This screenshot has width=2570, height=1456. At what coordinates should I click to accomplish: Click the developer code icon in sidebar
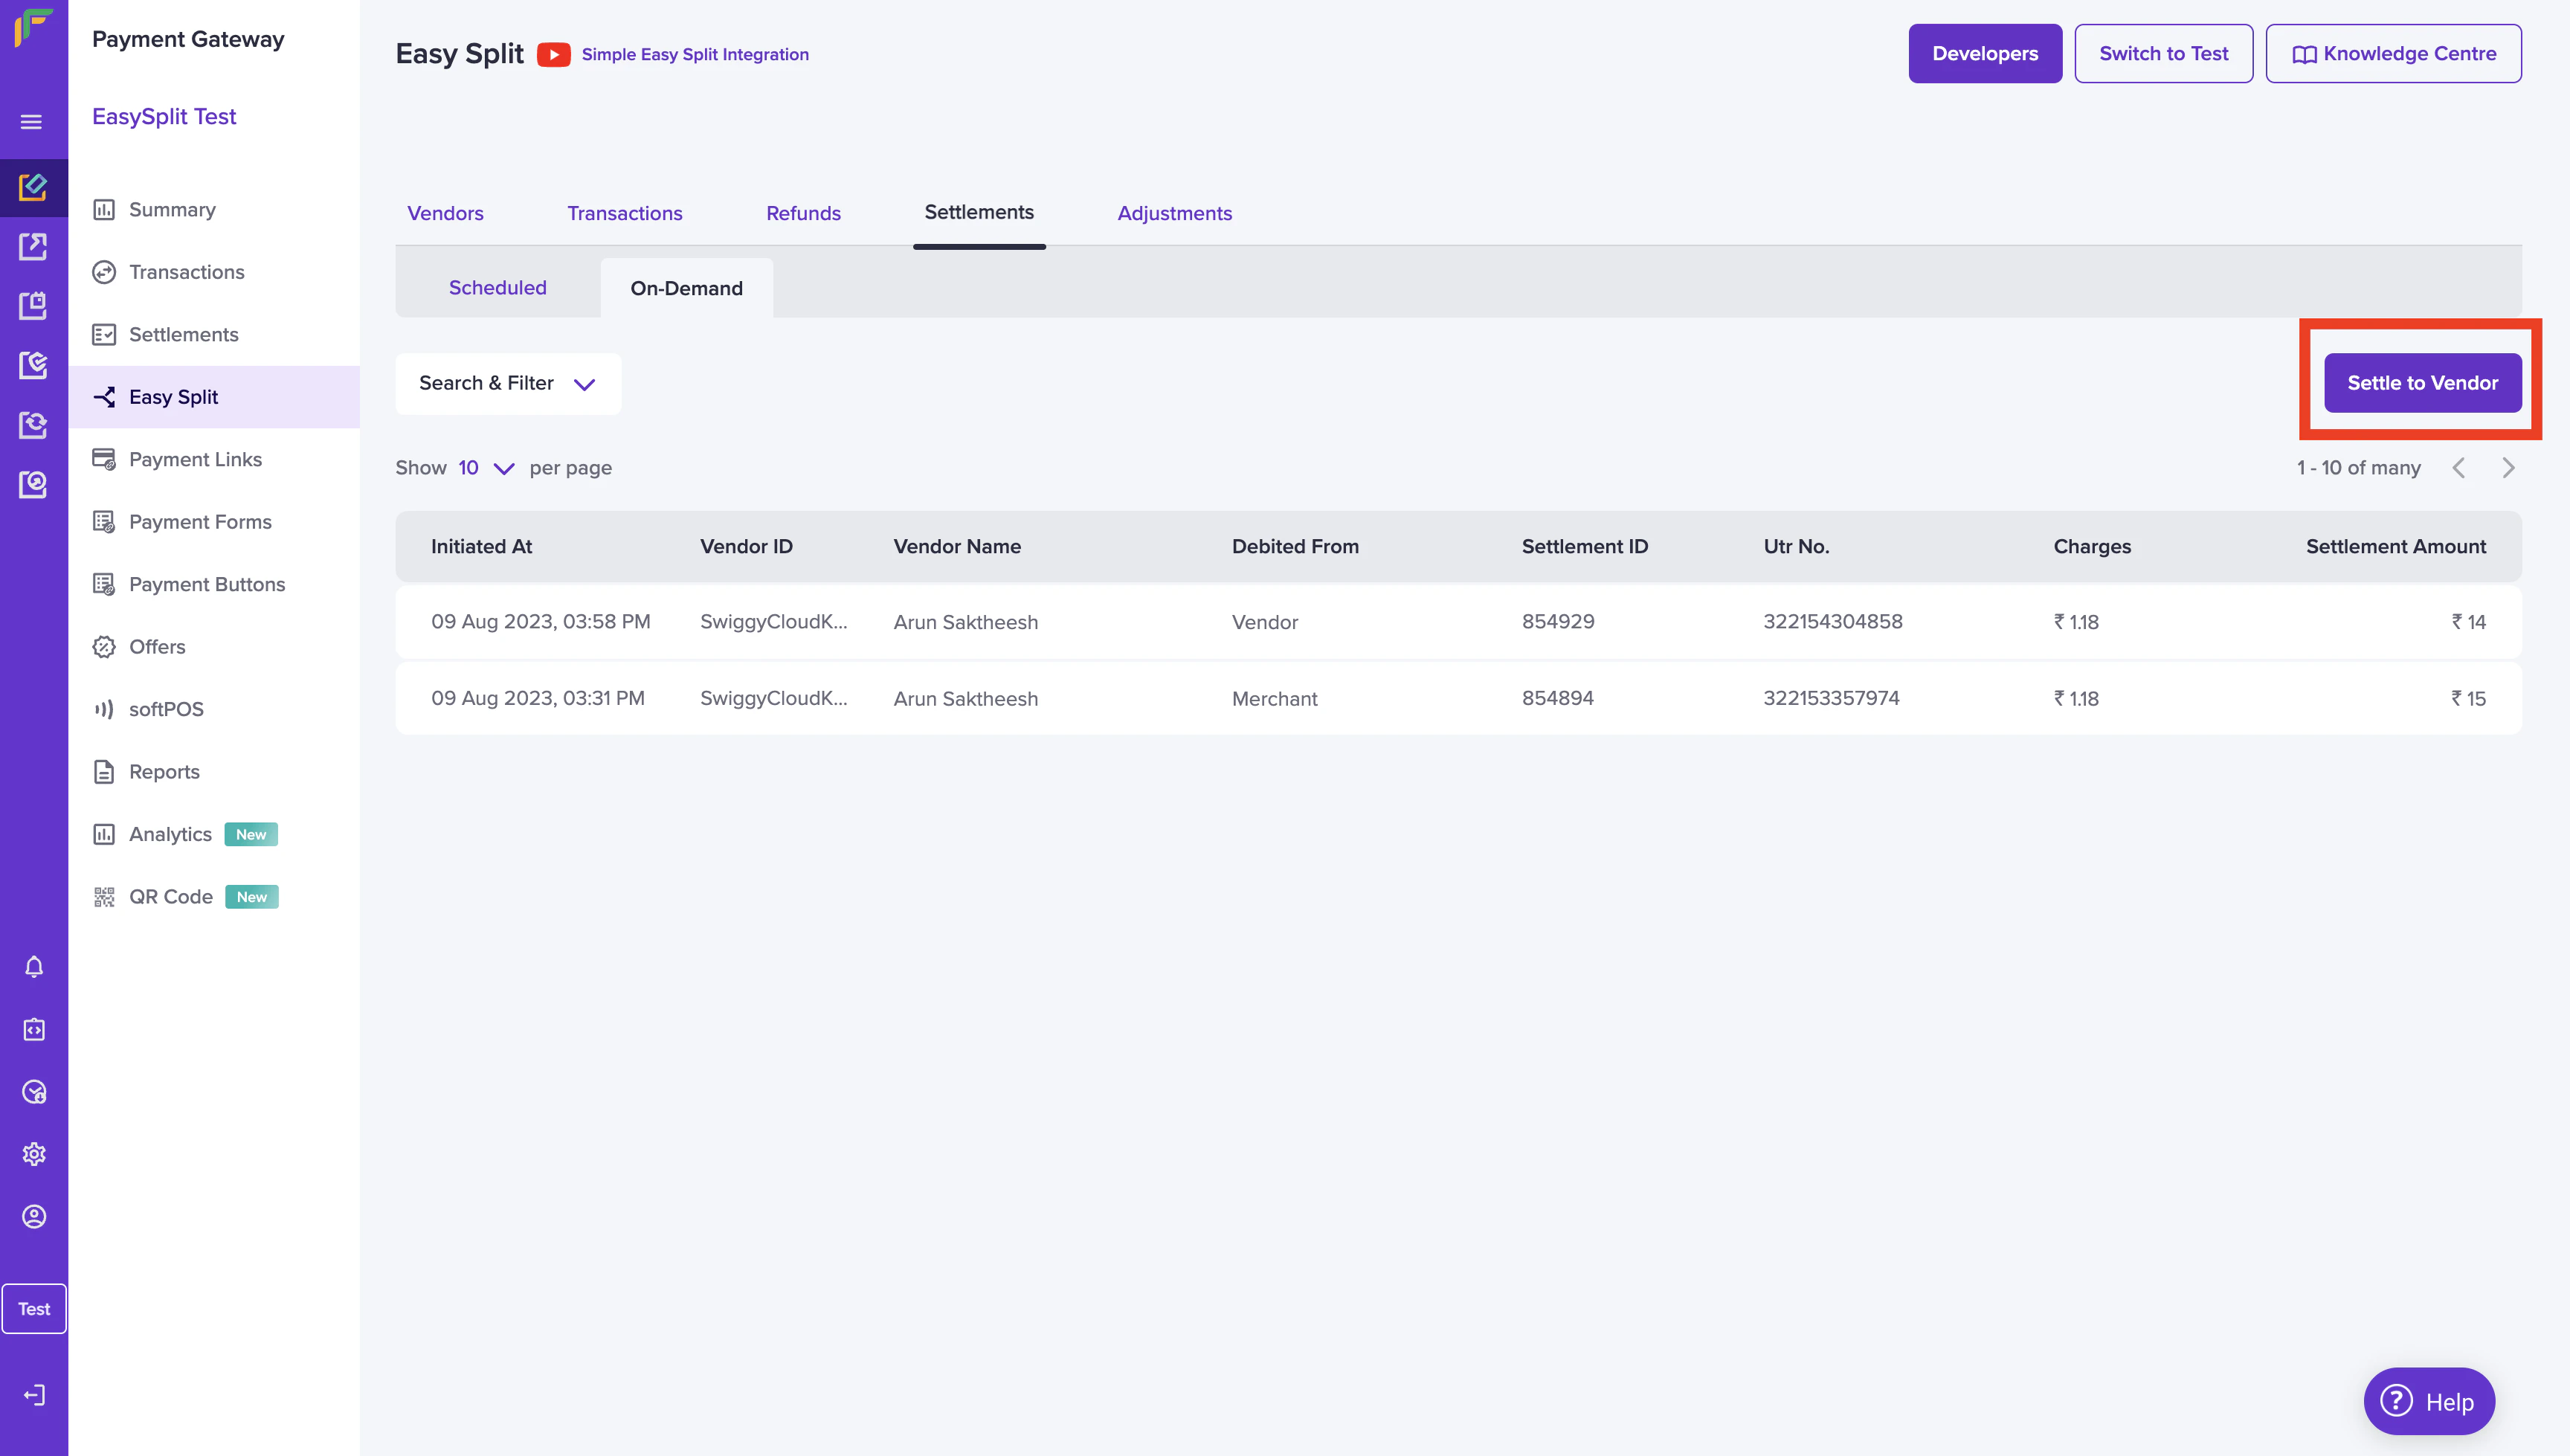(x=34, y=1030)
